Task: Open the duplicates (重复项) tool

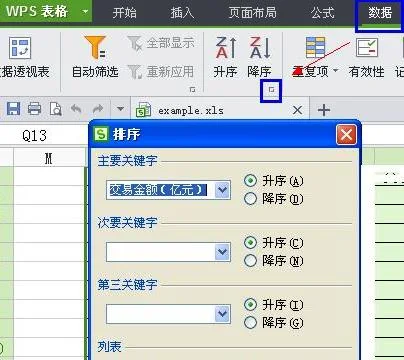Action: point(315,57)
